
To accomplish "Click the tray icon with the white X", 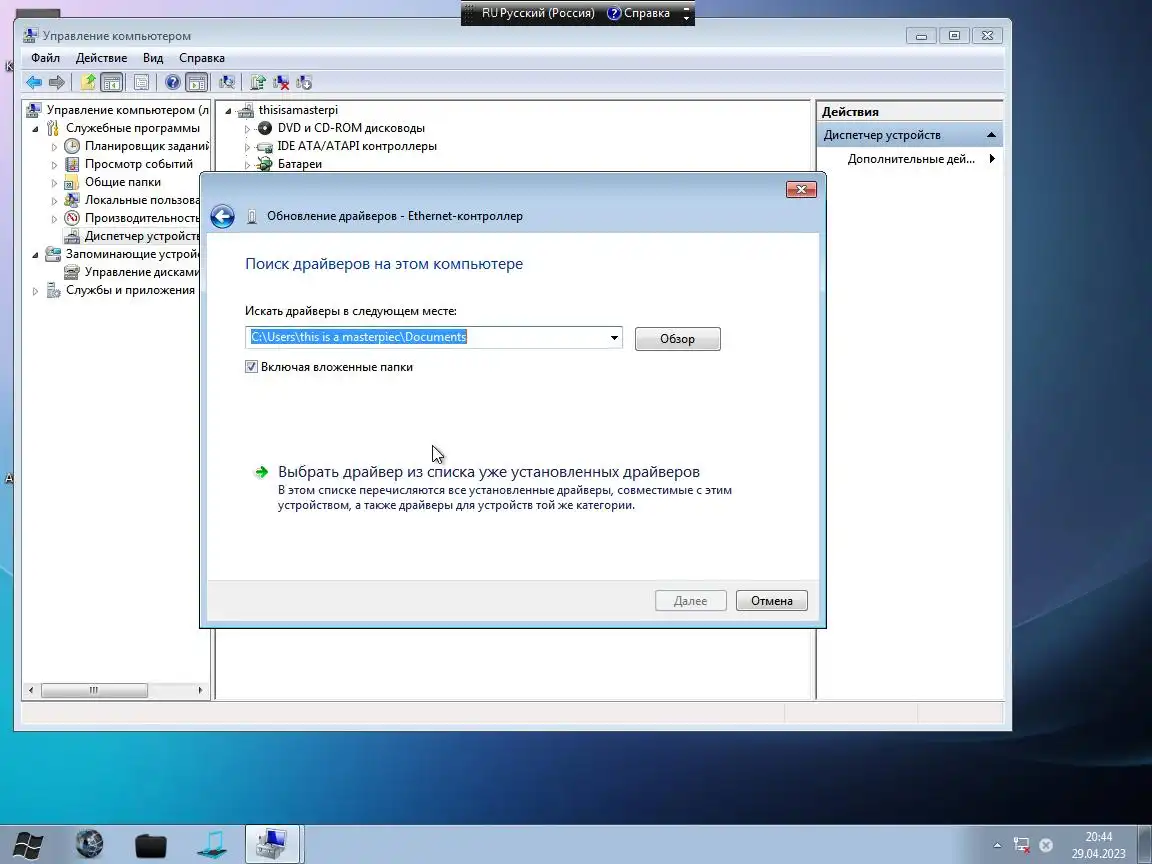I will point(1046,845).
